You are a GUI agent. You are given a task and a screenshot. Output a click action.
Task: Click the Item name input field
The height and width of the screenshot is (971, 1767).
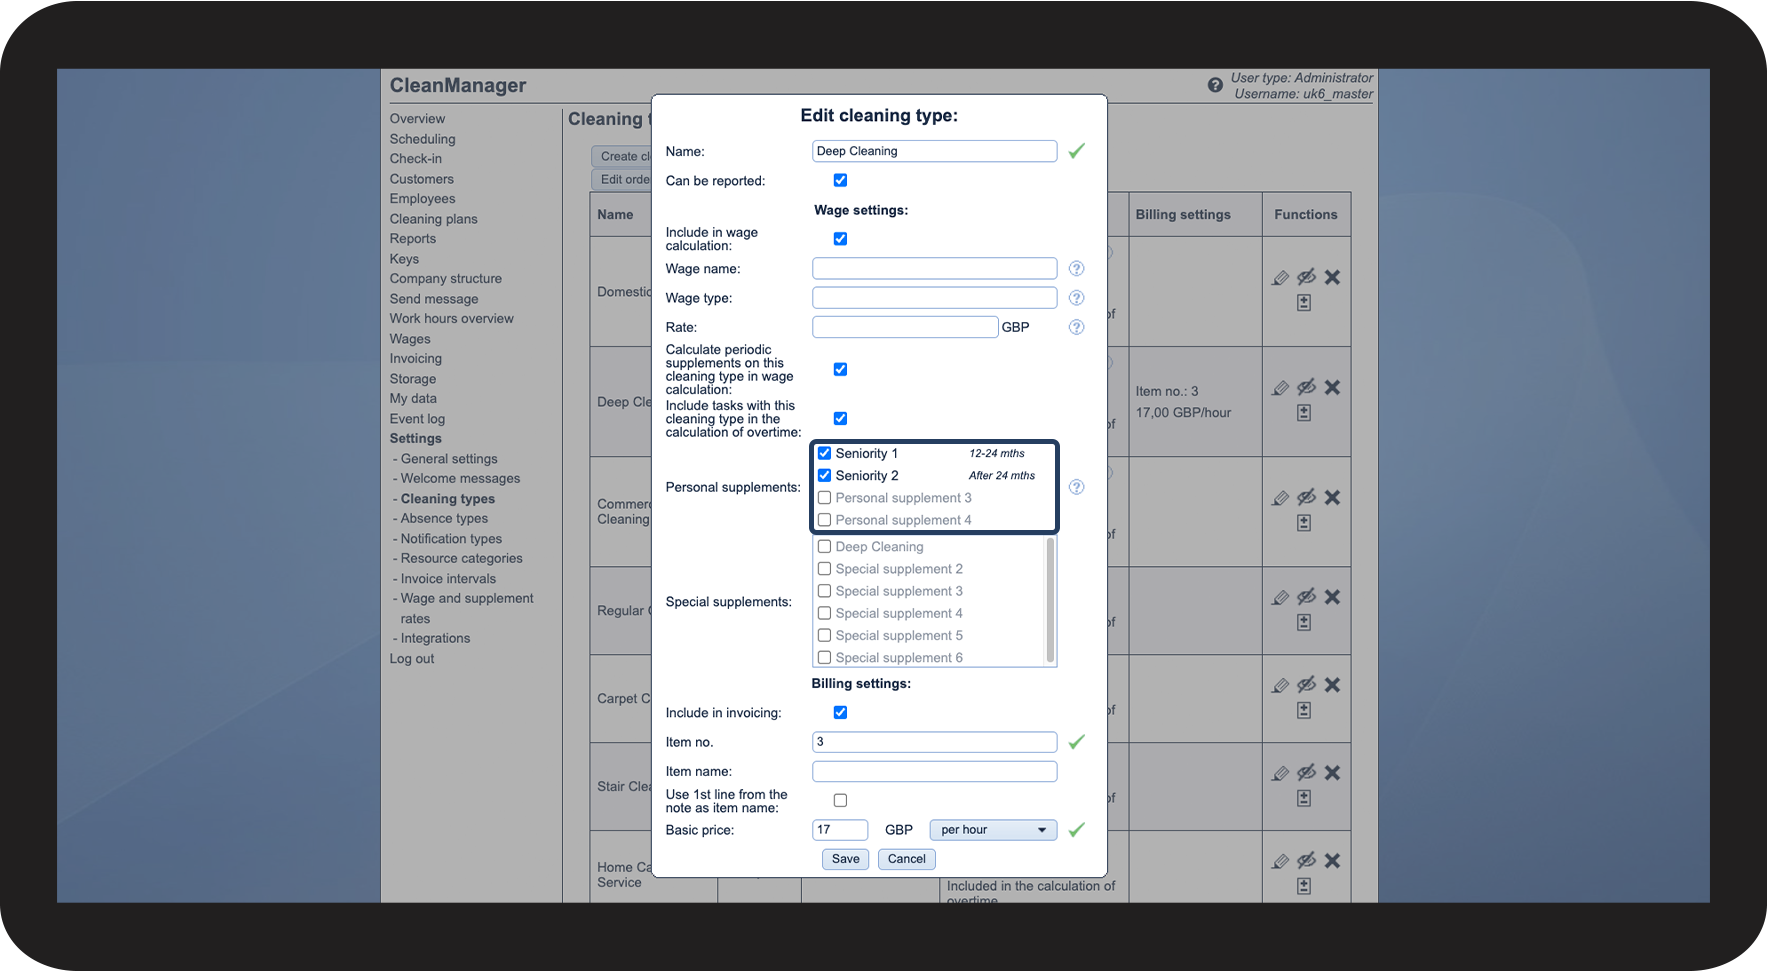[x=934, y=771]
